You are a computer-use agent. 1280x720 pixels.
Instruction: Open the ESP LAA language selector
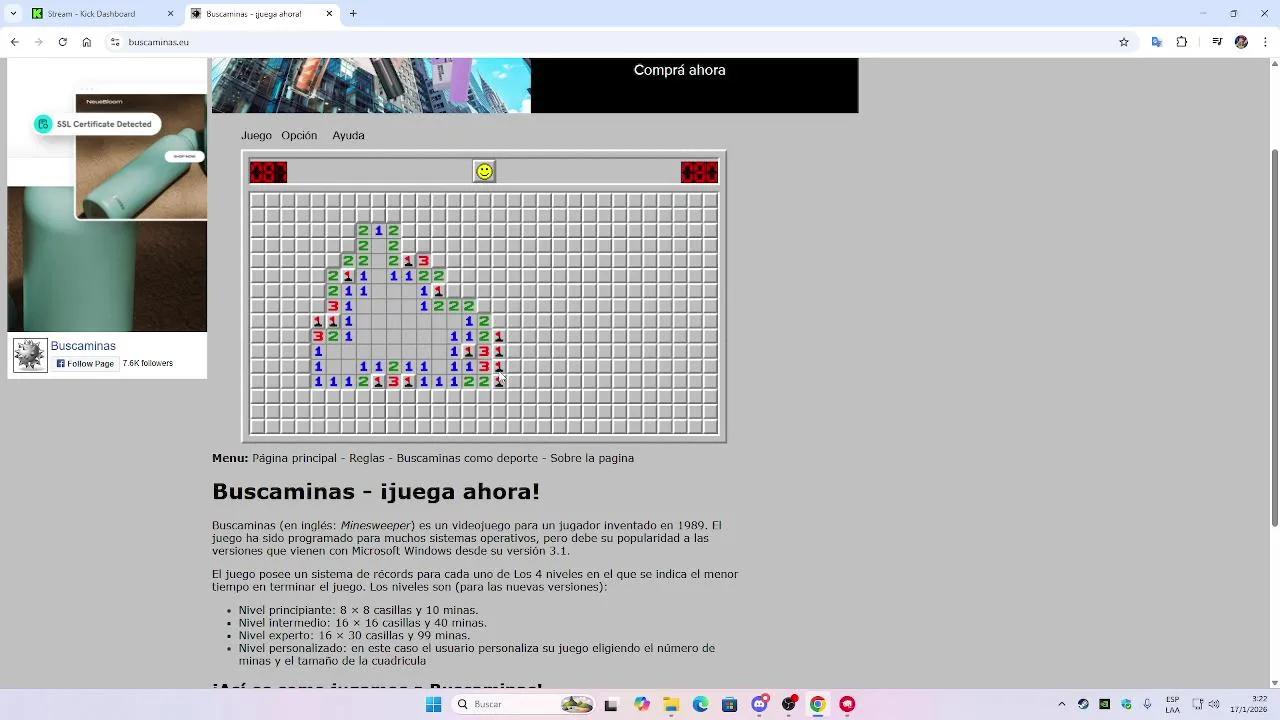pyautogui.click(x=1173, y=704)
